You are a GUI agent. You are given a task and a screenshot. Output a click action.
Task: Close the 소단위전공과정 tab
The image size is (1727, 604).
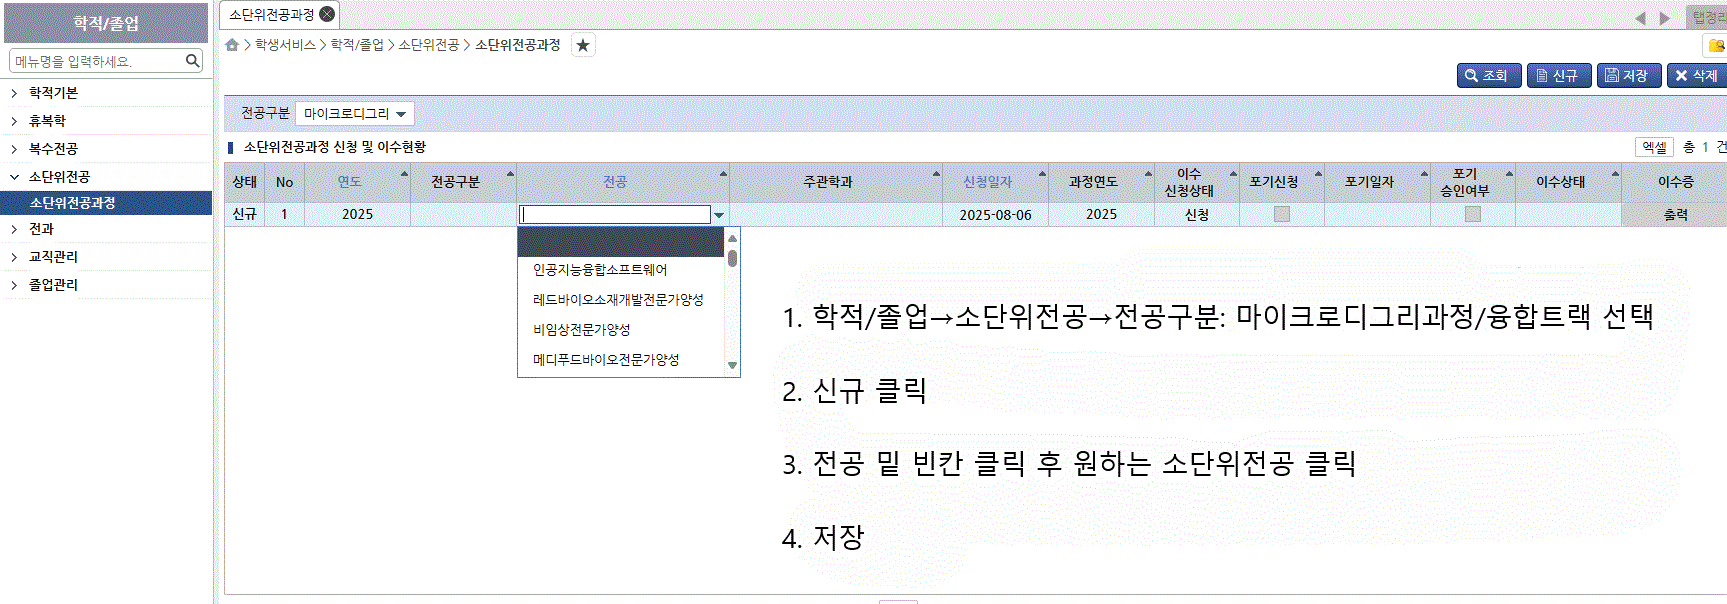click(327, 14)
